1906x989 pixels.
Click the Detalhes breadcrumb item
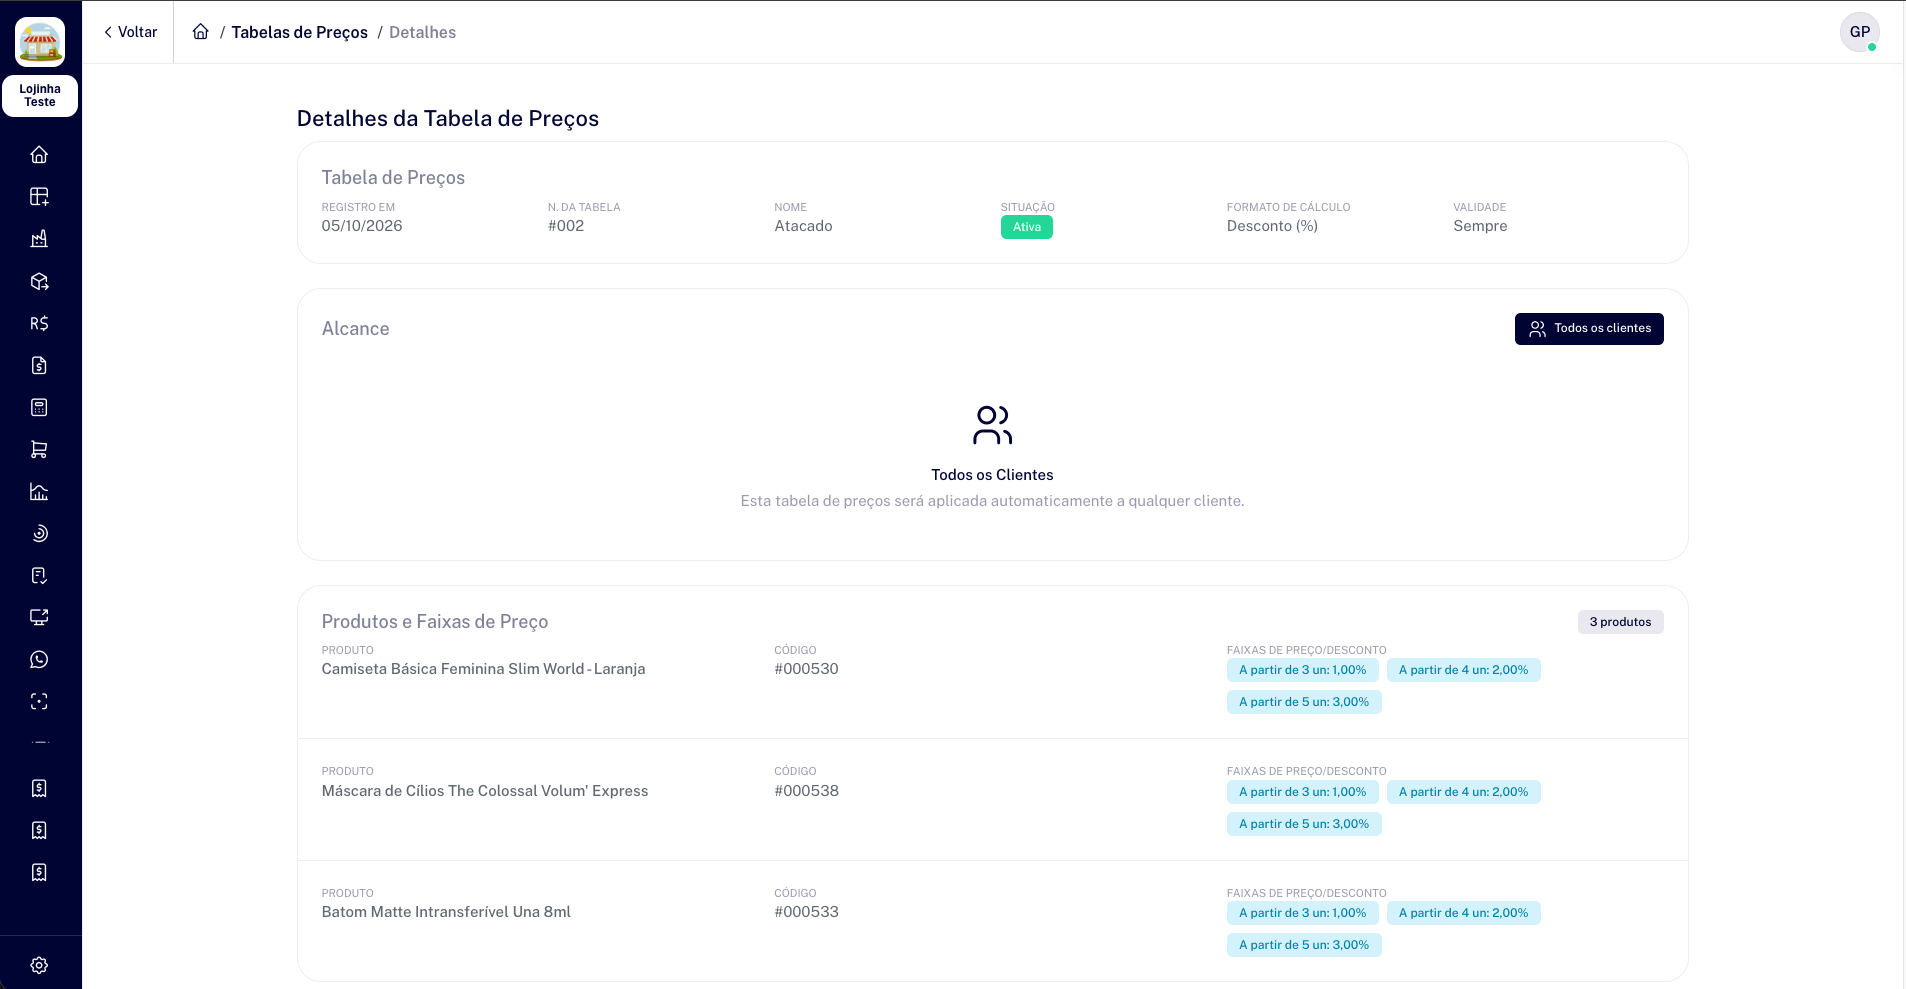click(x=422, y=32)
